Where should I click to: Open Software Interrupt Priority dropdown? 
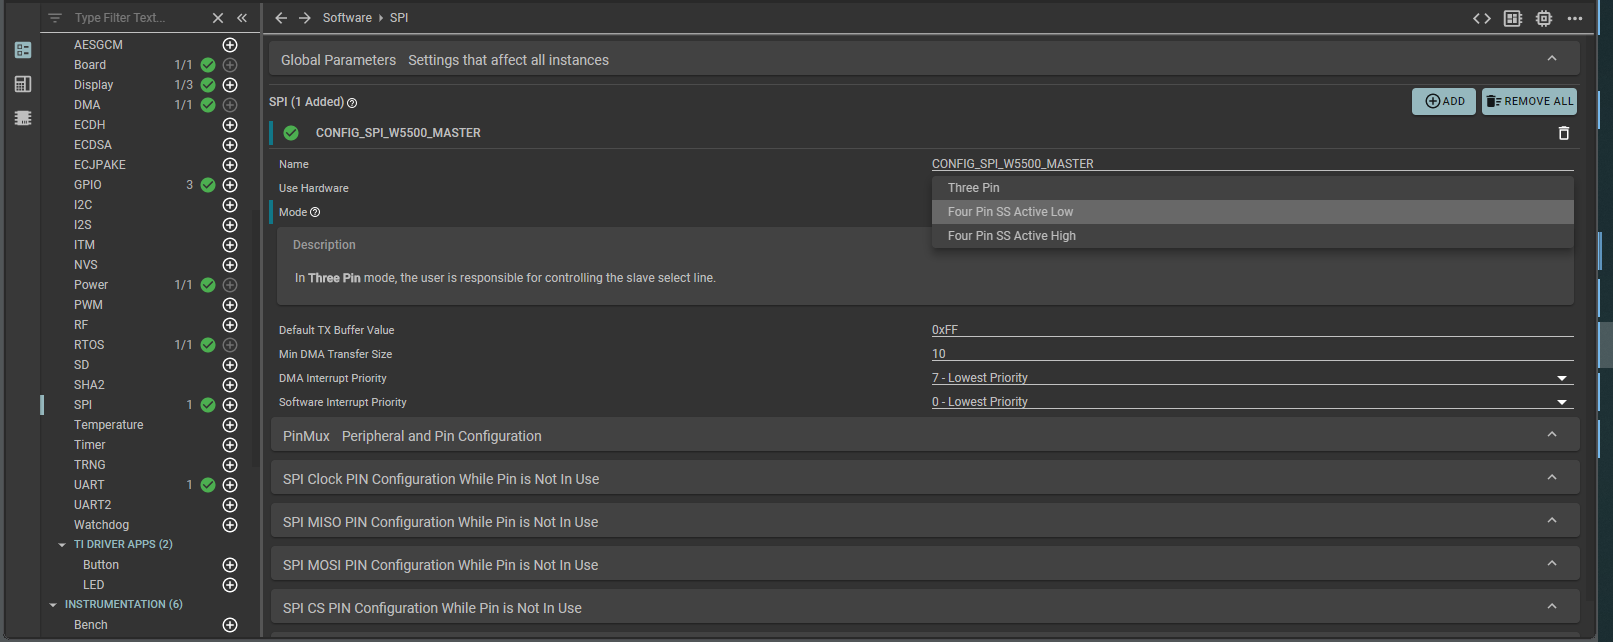pyautogui.click(x=1561, y=402)
